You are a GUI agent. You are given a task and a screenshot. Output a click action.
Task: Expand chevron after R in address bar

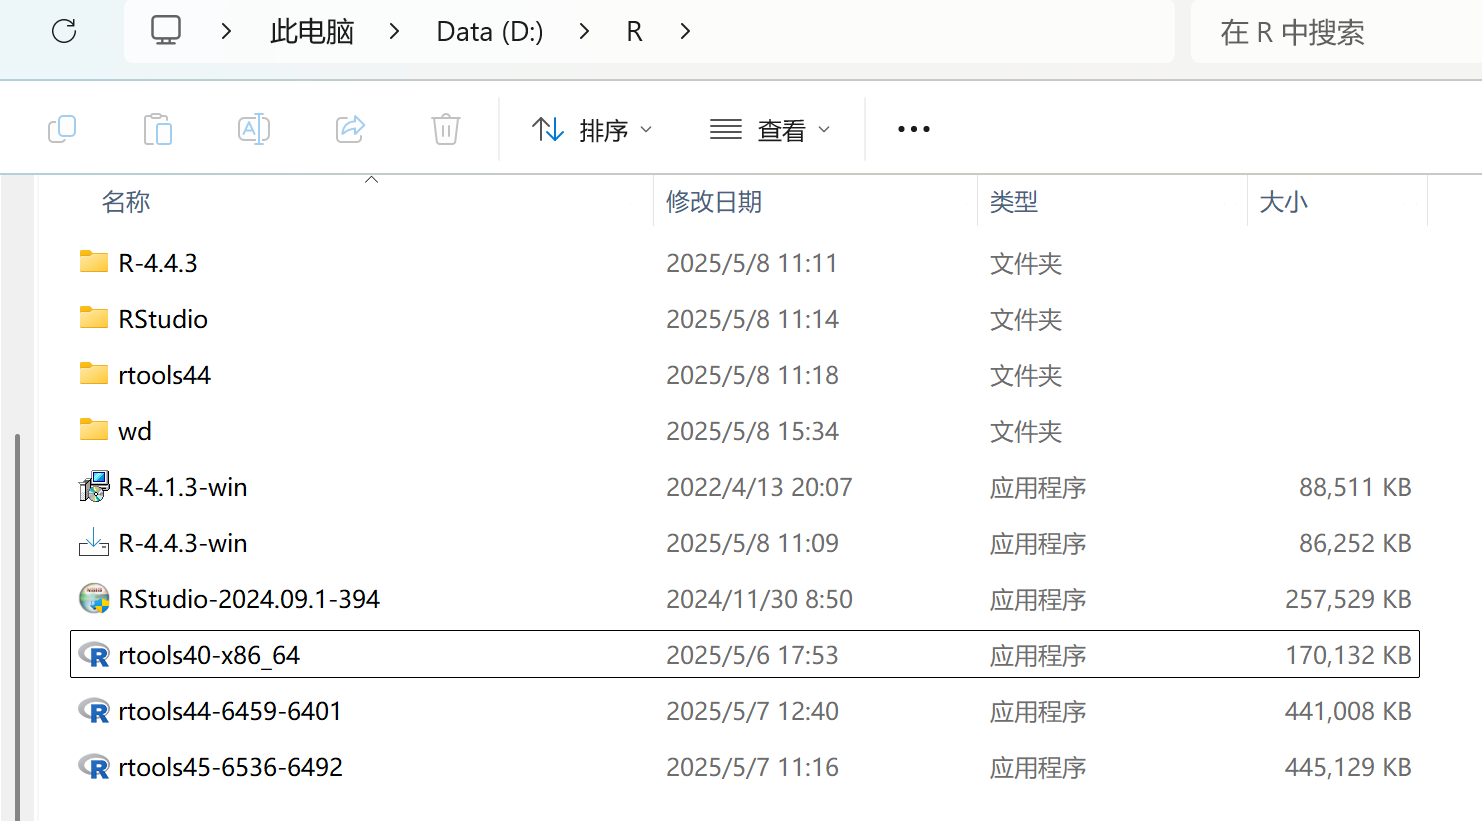point(685,31)
